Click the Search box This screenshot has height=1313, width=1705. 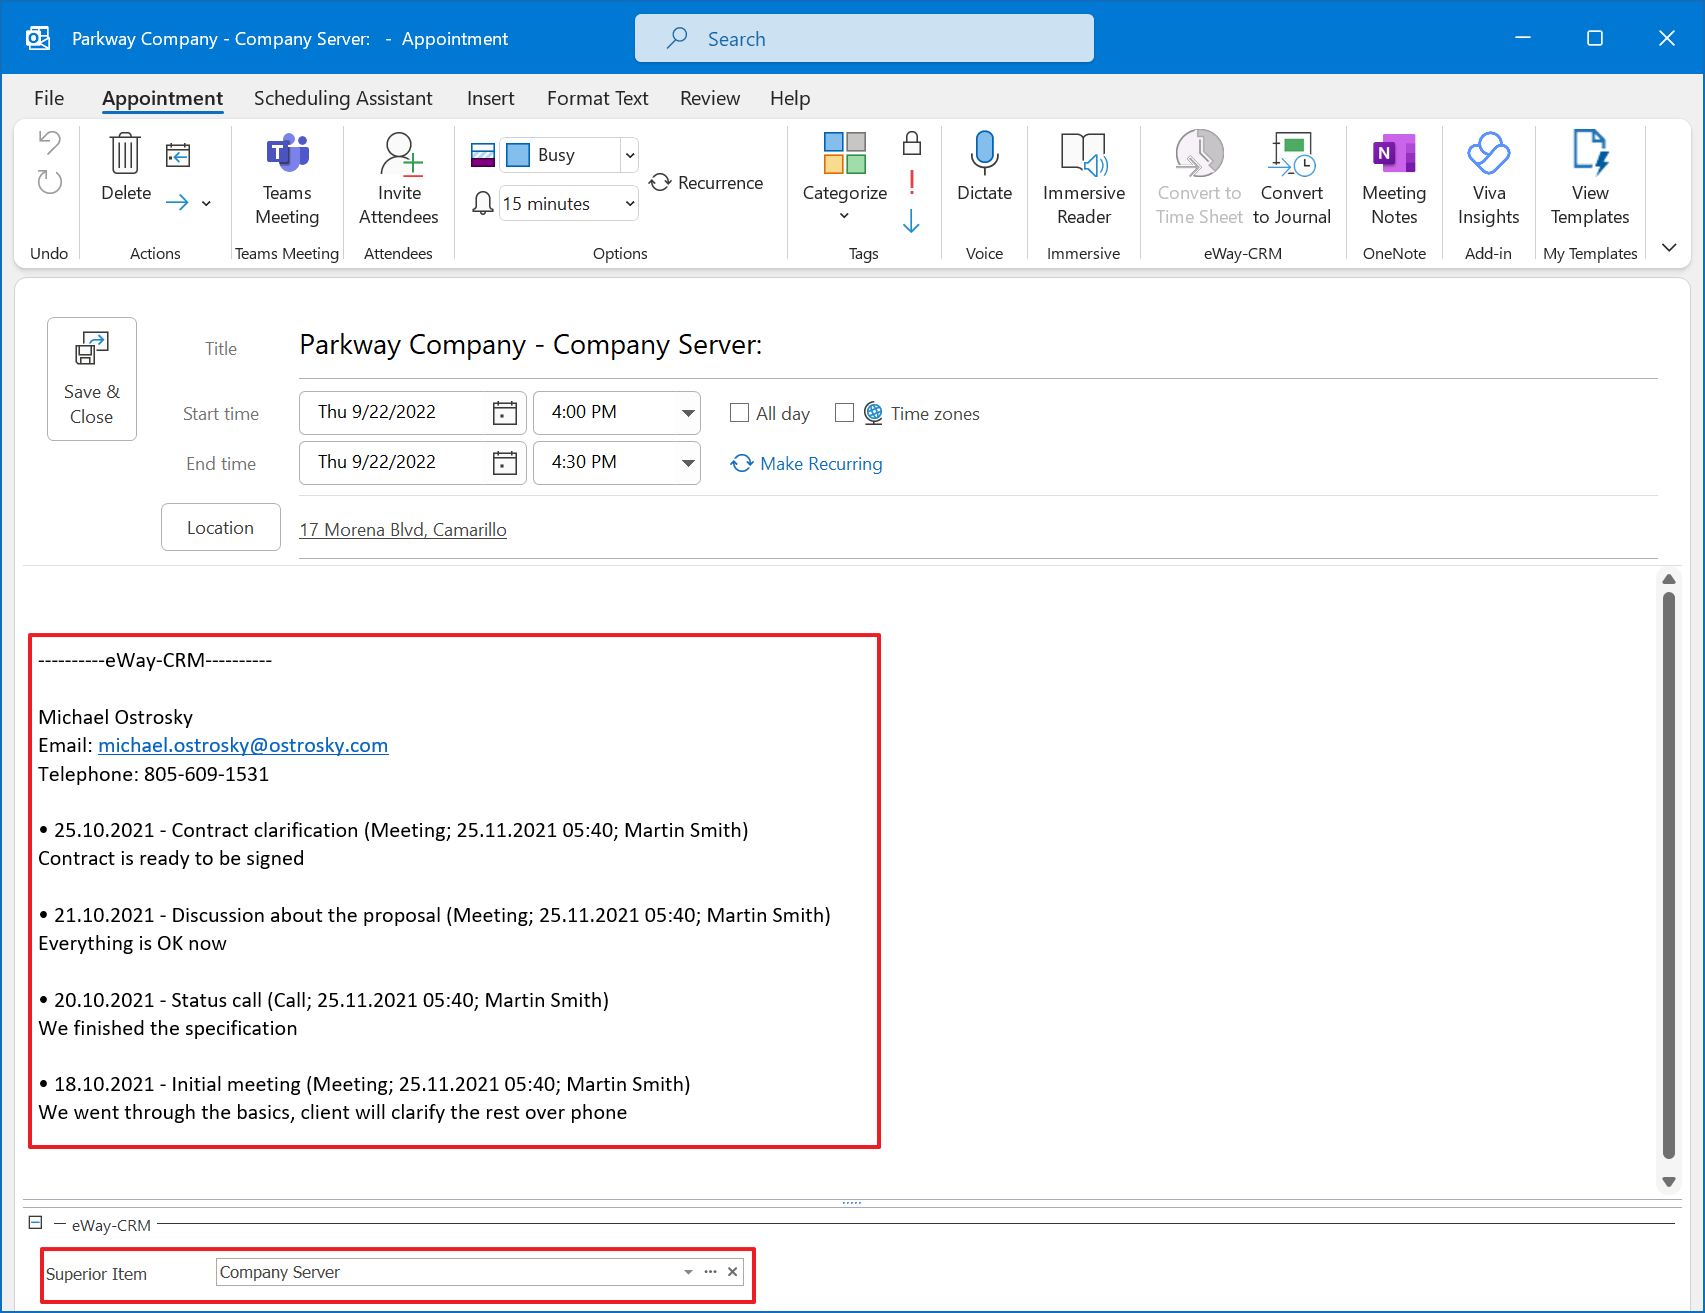(864, 38)
